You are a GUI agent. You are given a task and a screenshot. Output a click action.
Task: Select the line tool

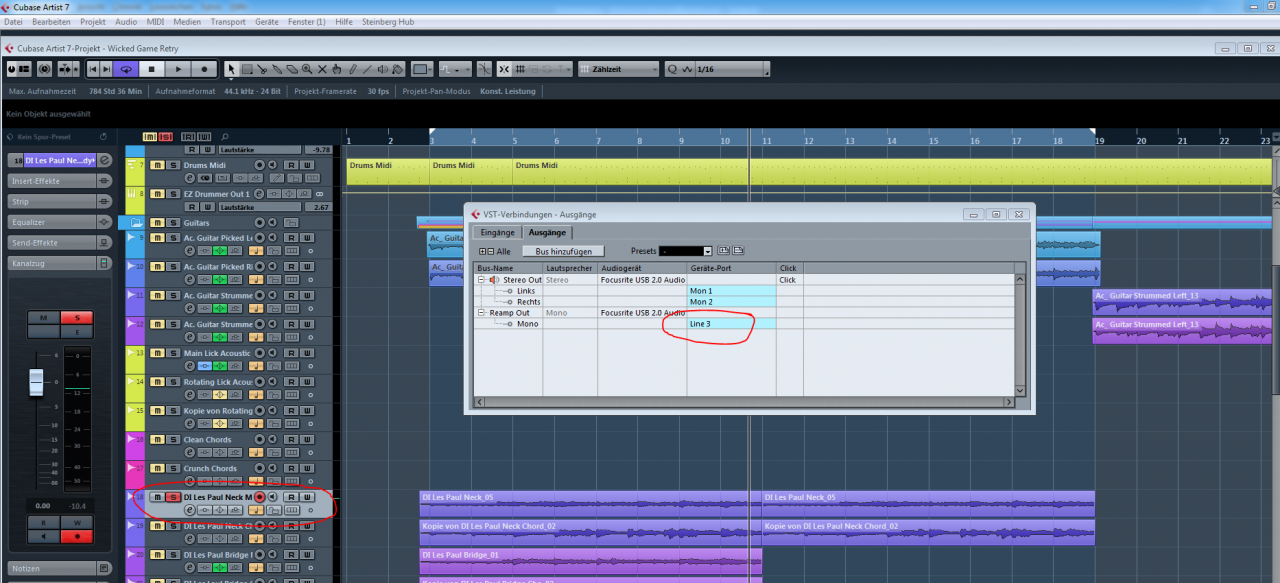367,70
